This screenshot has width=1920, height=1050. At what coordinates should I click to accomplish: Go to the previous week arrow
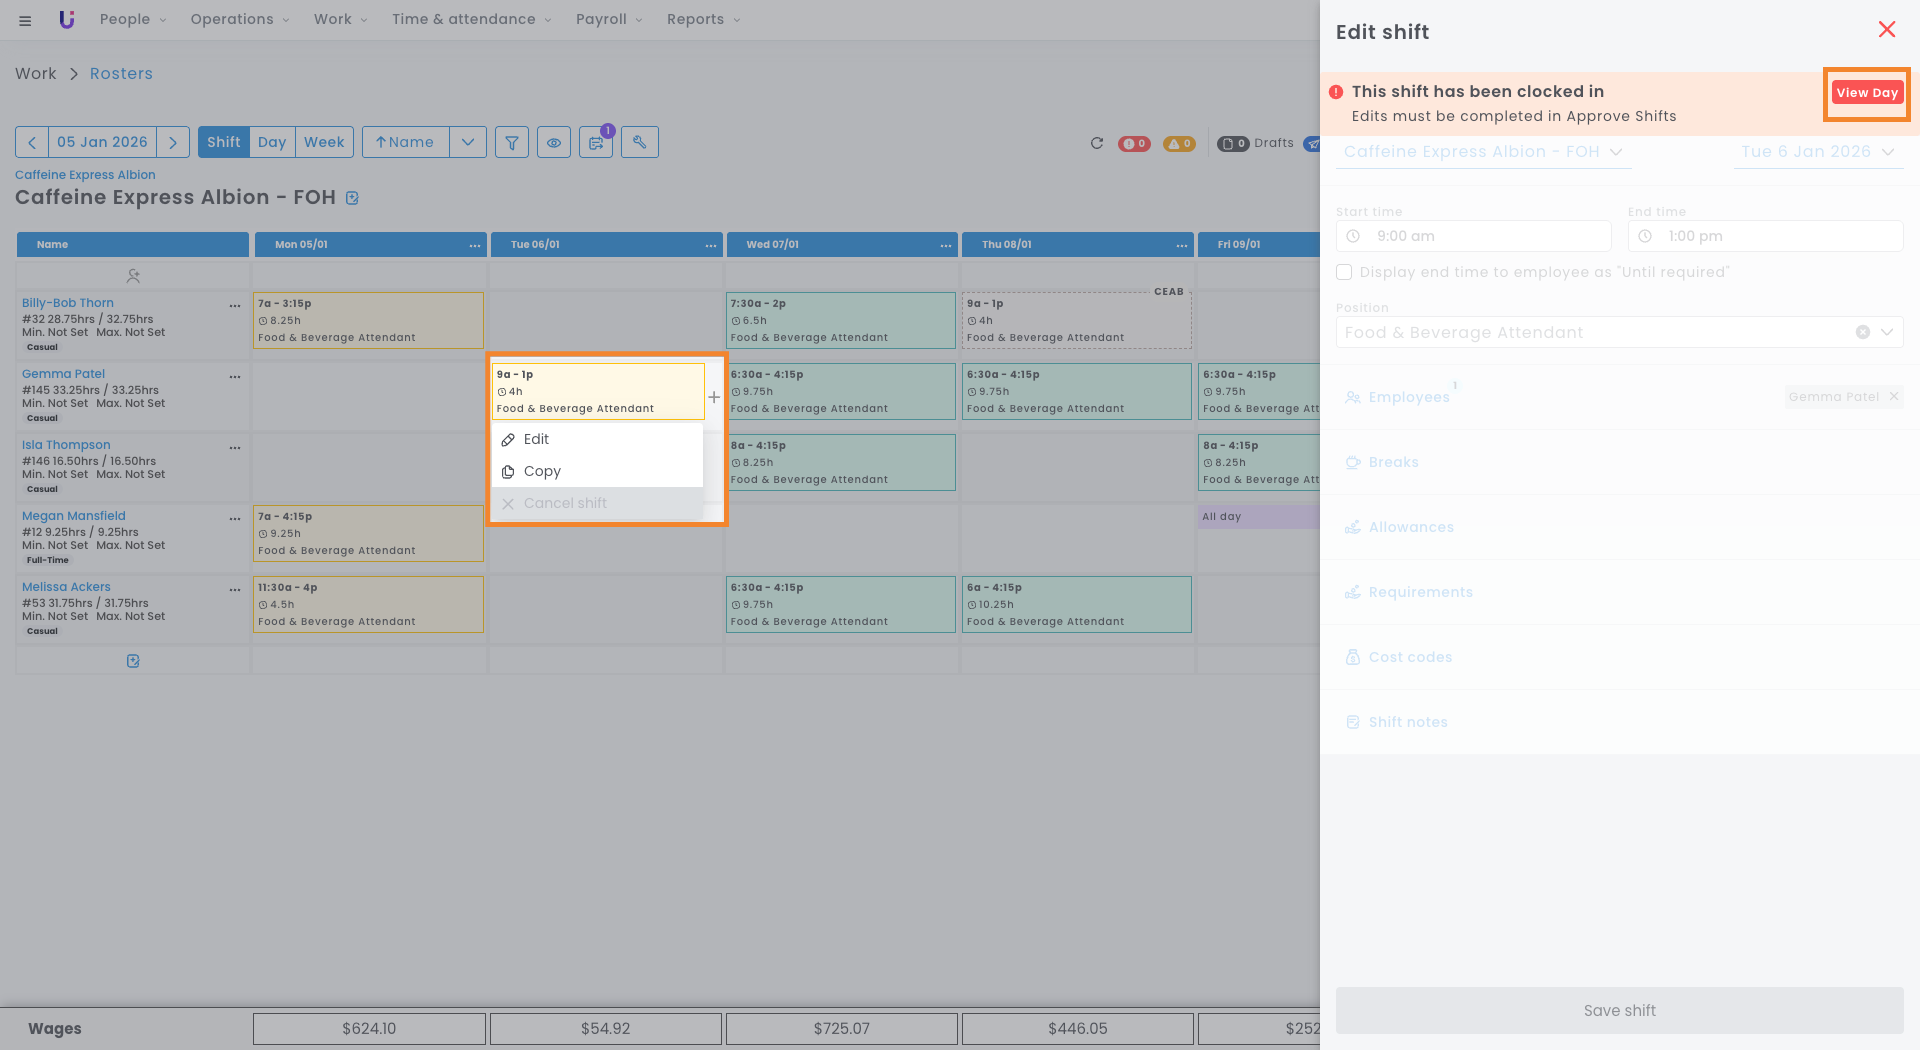coord(32,142)
